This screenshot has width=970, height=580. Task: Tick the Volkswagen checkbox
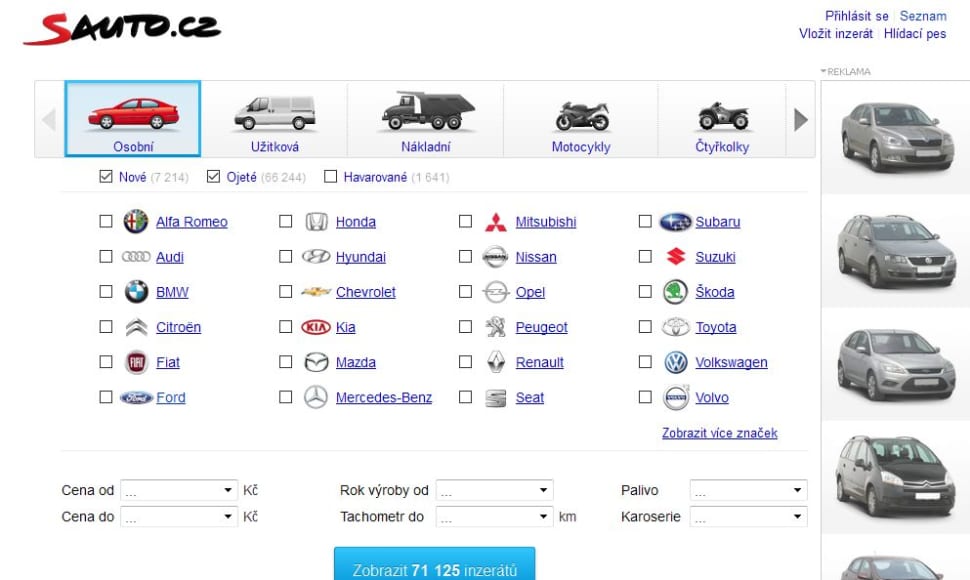[x=645, y=362]
